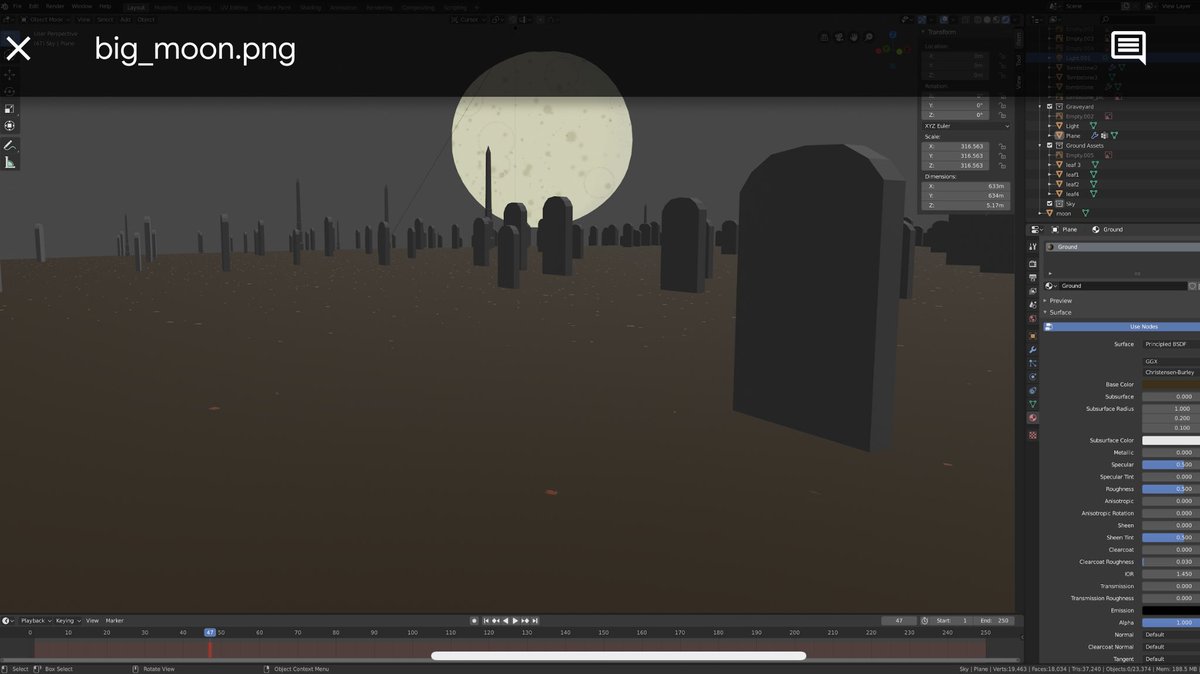Collapse the Ground Assets collection in outliner
1200x674 pixels.
point(1041,145)
